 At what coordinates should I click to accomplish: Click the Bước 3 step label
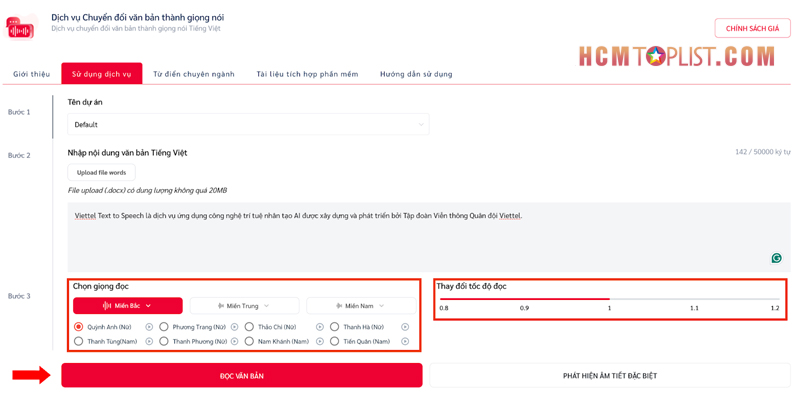point(19,296)
